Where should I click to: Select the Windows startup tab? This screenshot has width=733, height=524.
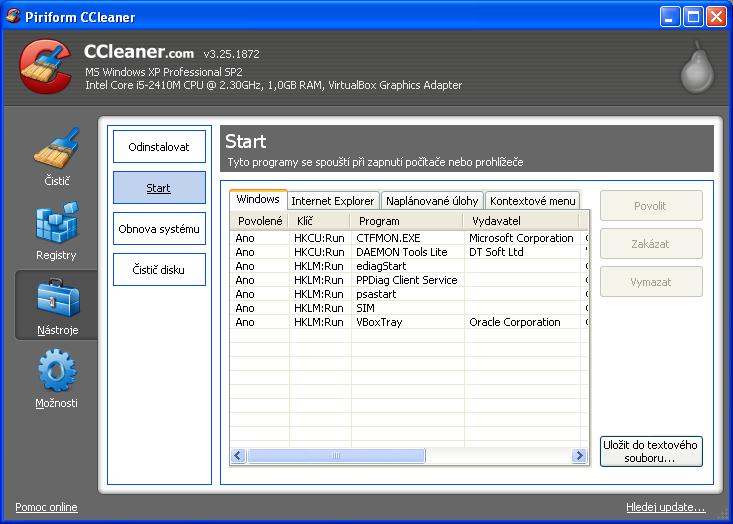258,200
